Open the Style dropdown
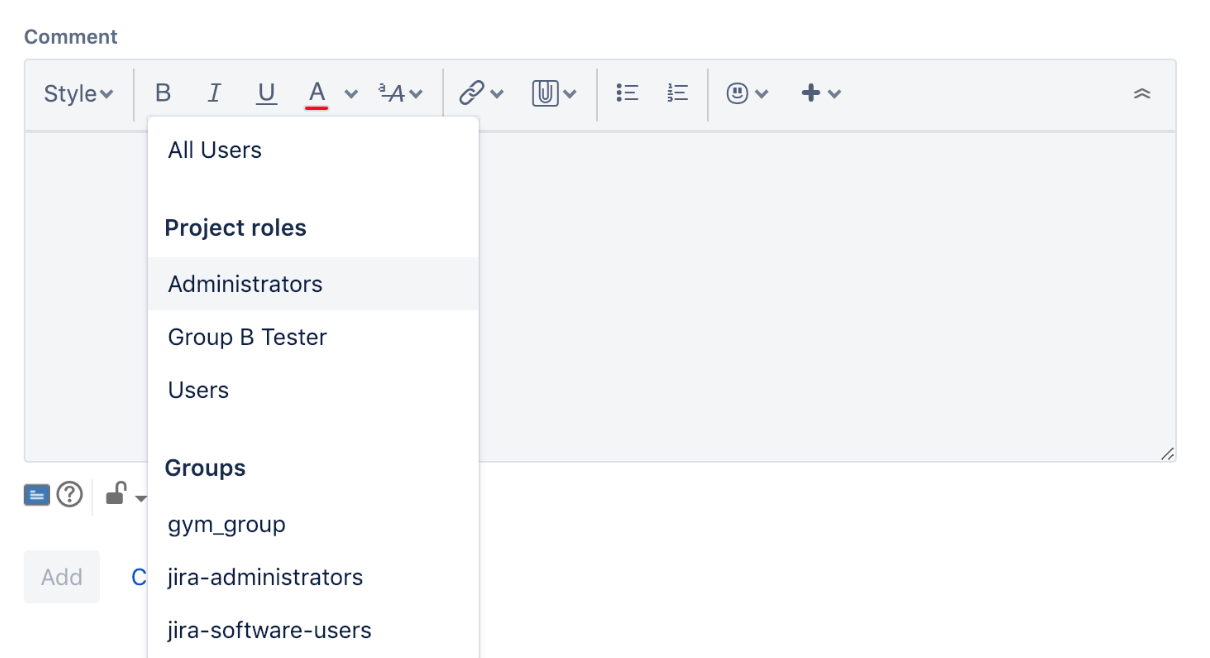The height and width of the screenshot is (658, 1210). pyautogui.click(x=77, y=93)
